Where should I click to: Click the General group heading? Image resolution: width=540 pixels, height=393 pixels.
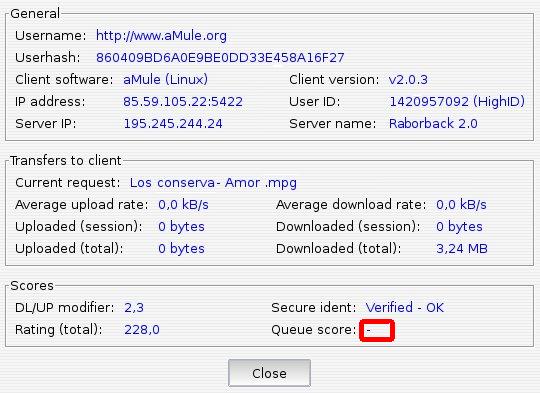coord(35,14)
